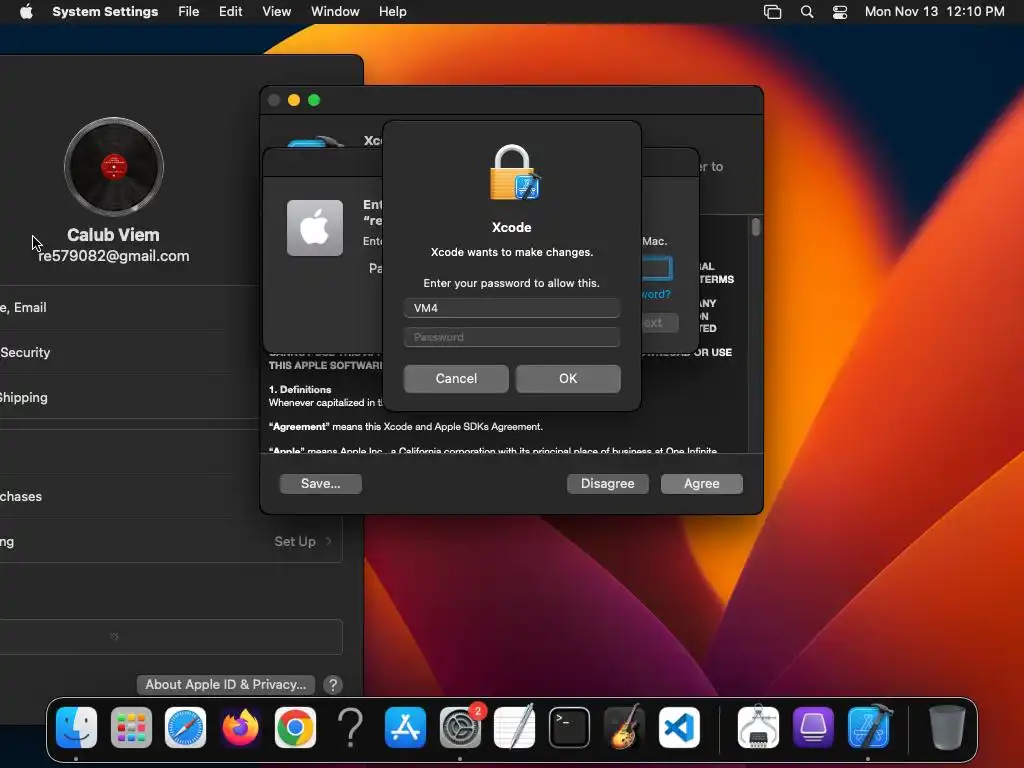Image resolution: width=1024 pixels, height=768 pixels.
Task: Open the Apple menu
Action: 26,11
